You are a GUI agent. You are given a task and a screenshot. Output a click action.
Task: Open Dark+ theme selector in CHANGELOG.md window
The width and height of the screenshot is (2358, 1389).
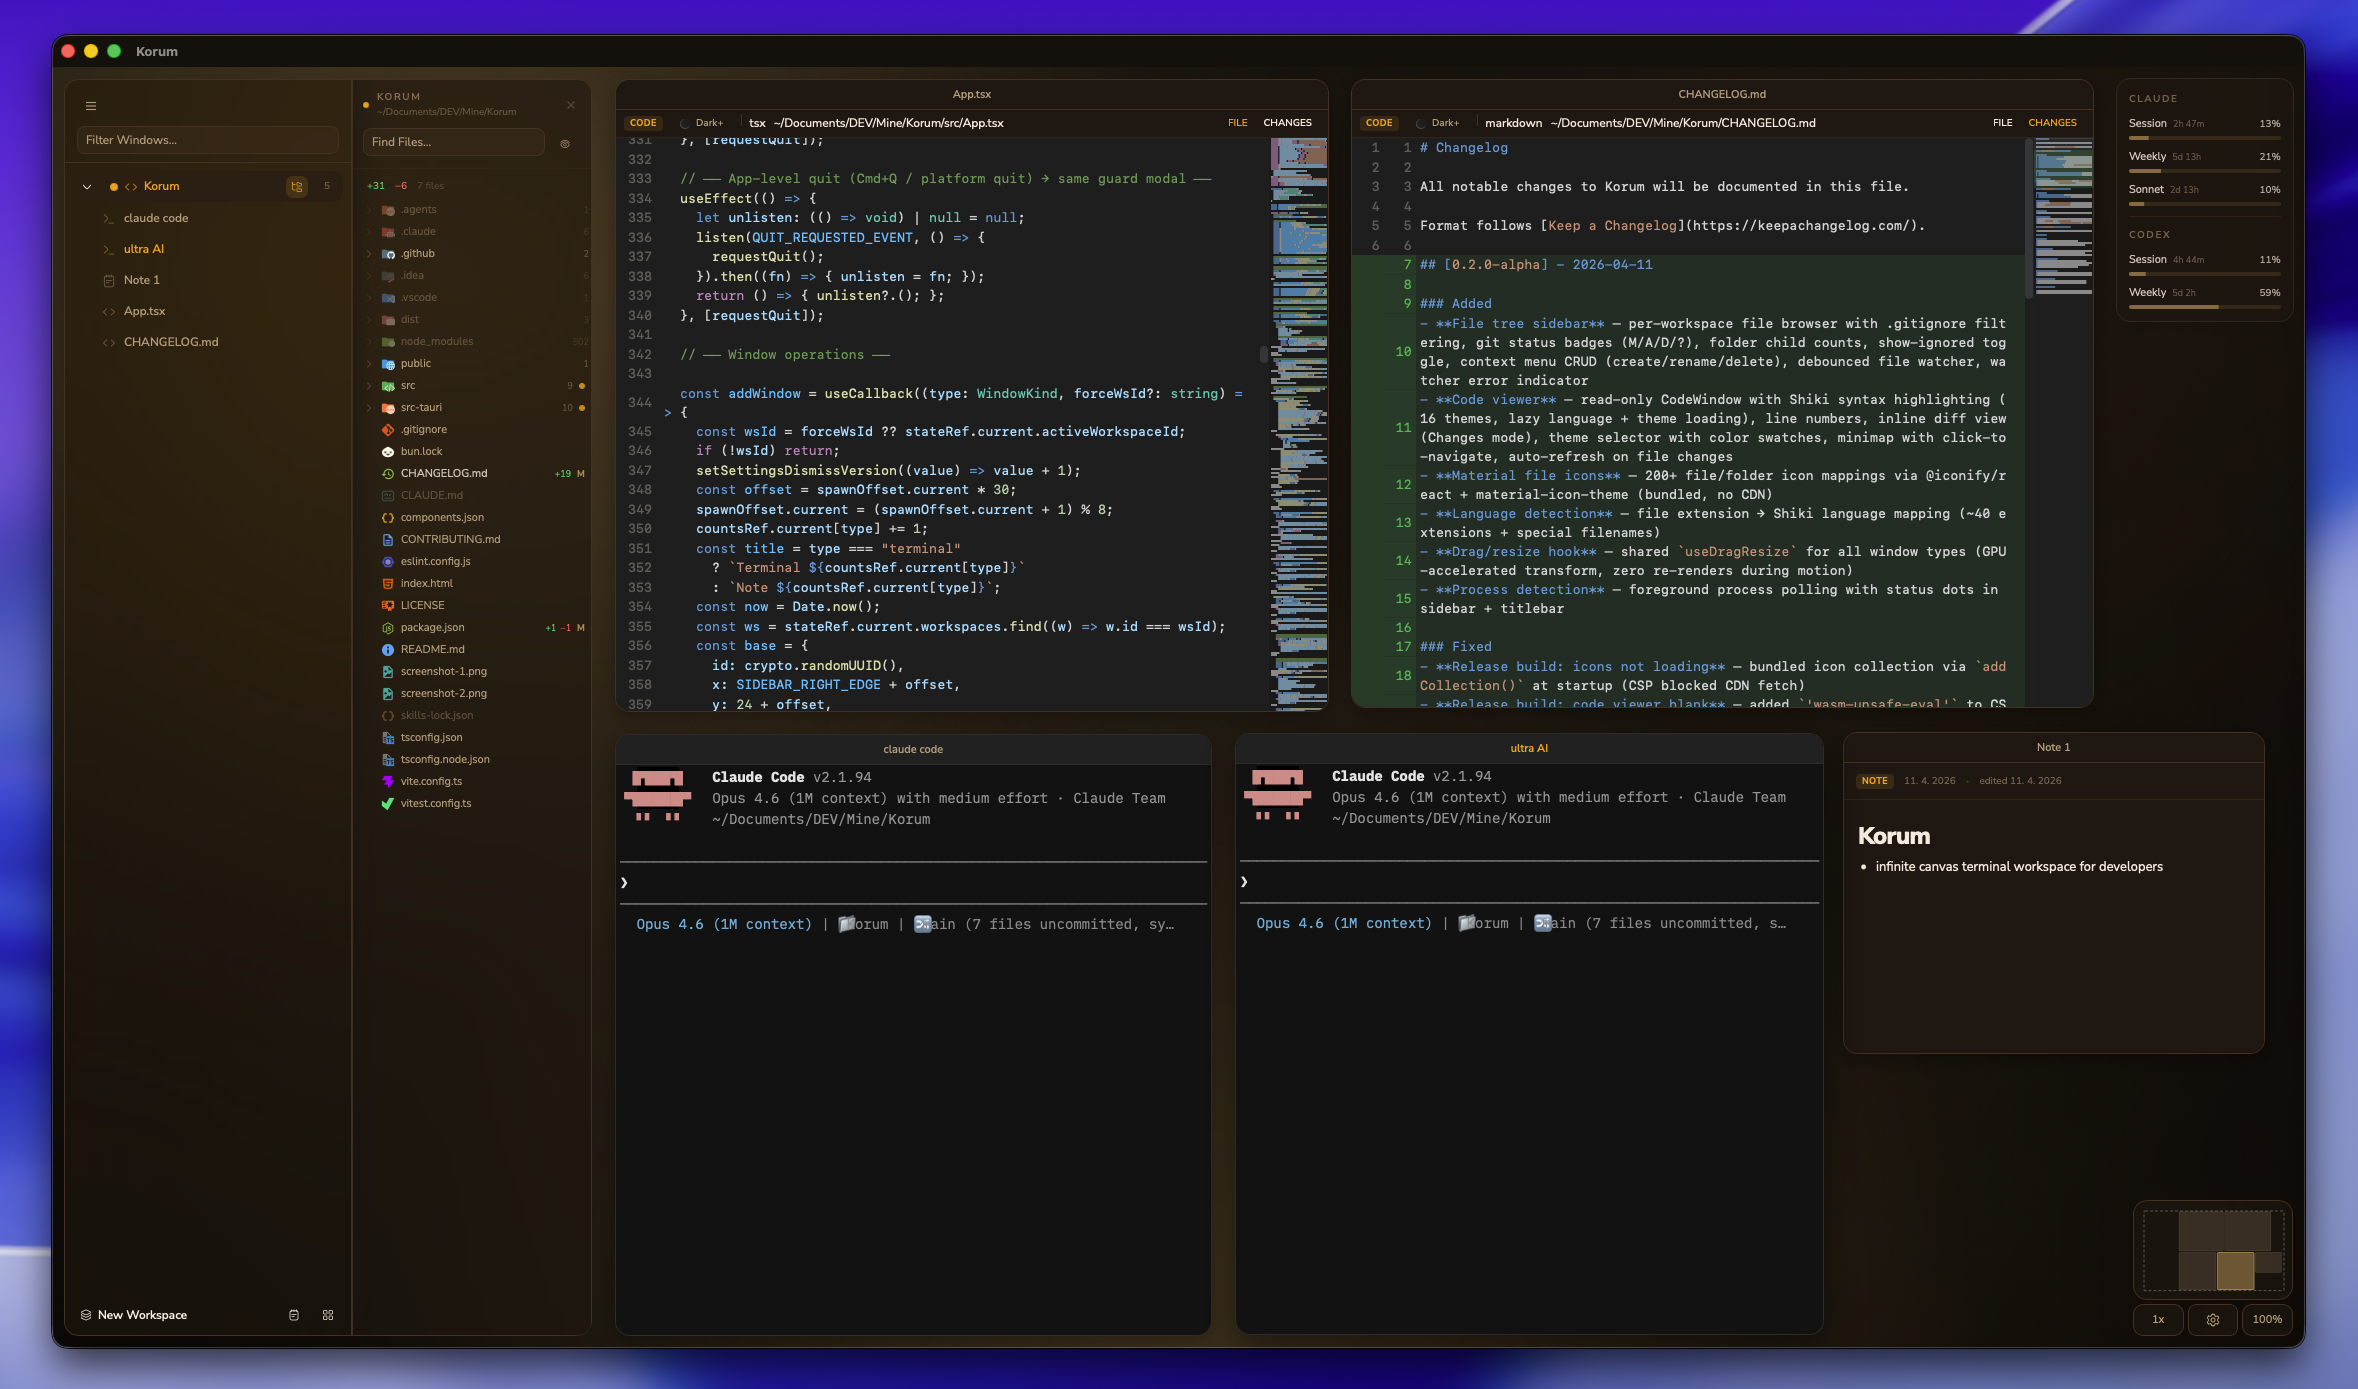pos(1438,123)
